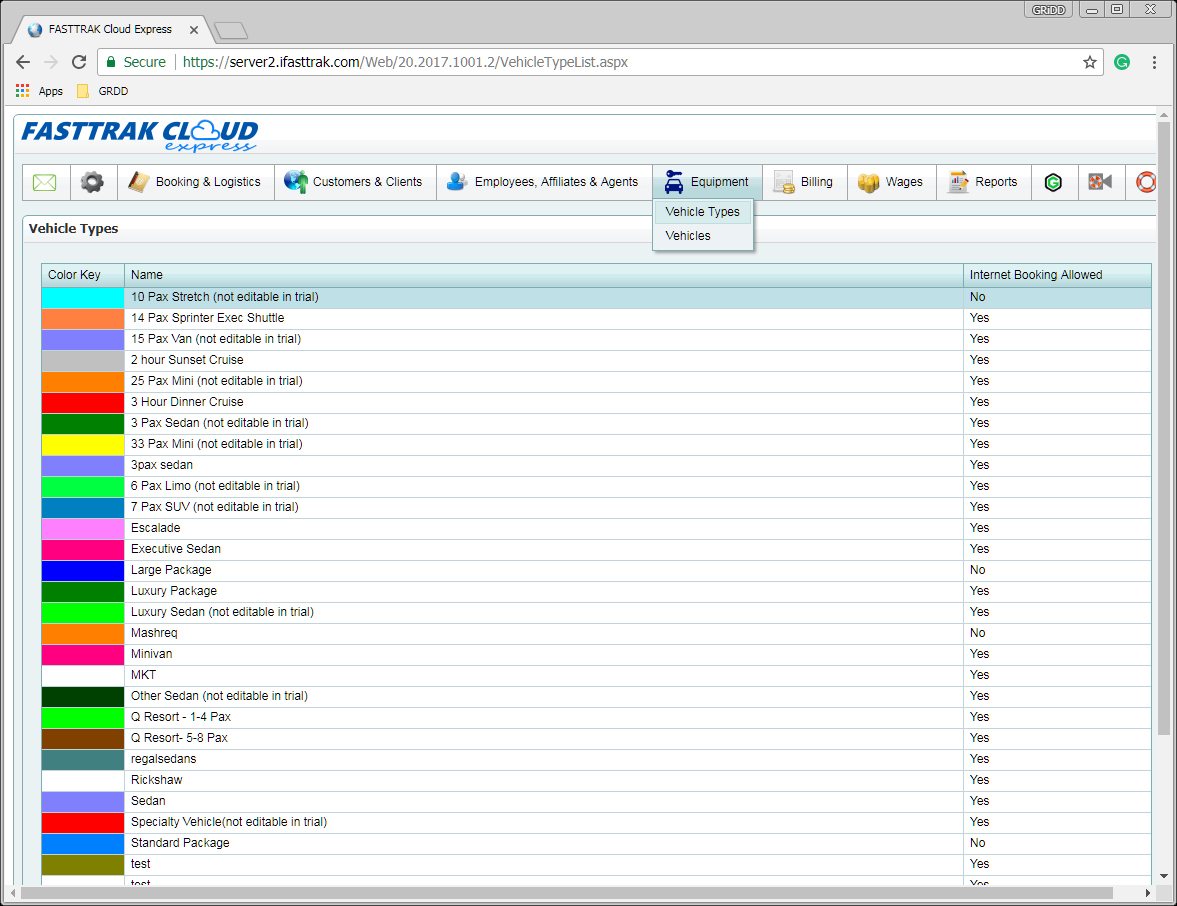
Task: Close the FASTTRAK Cloud Express tab
Action: 194,30
